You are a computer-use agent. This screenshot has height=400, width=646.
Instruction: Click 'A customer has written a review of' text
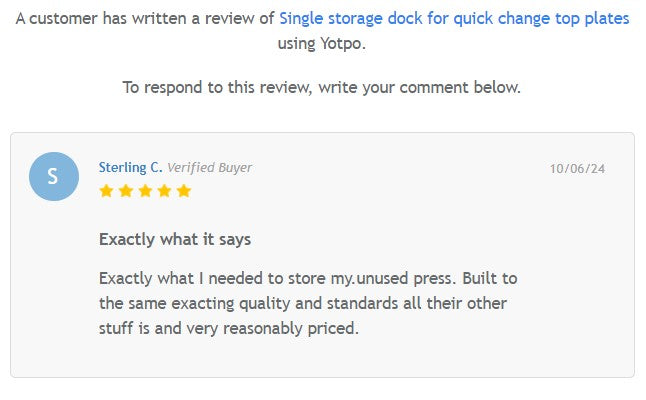145,19
